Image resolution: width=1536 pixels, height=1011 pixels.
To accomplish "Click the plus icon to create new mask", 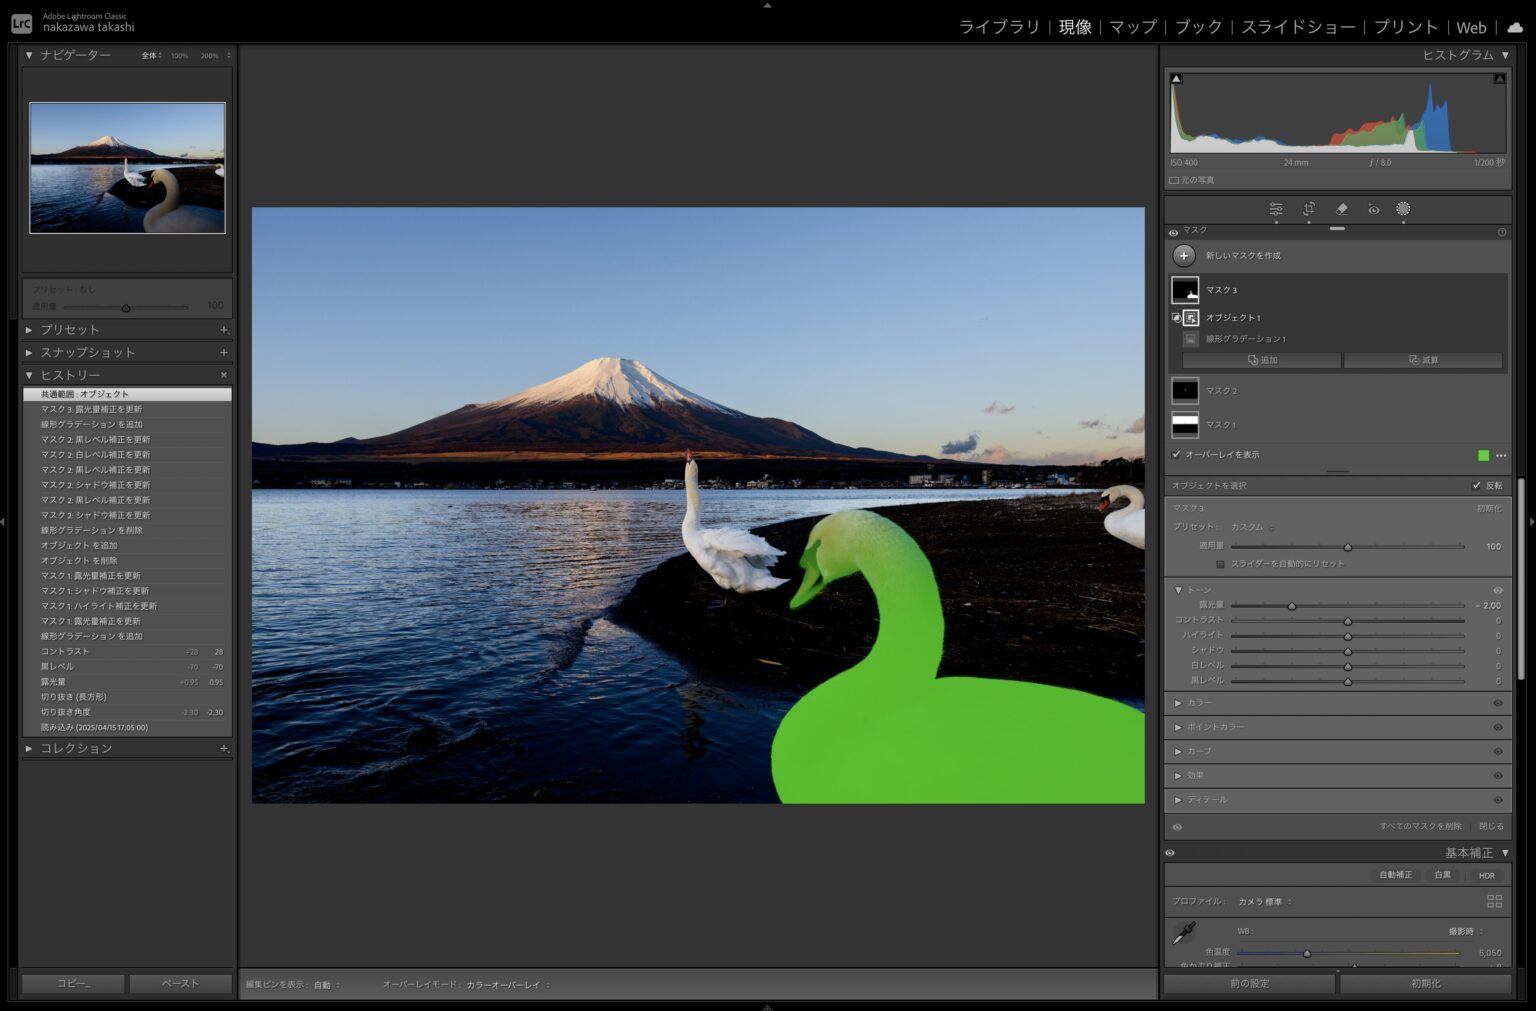I will pyautogui.click(x=1184, y=256).
